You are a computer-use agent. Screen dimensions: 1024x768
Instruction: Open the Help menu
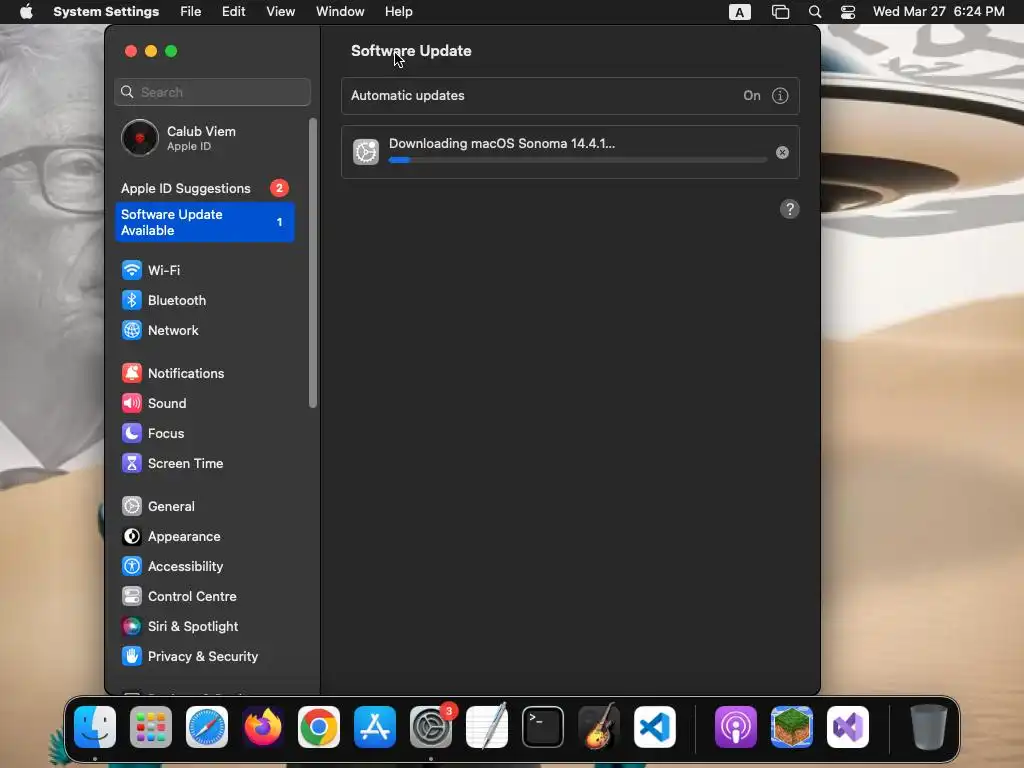click(x=398, y=12)
